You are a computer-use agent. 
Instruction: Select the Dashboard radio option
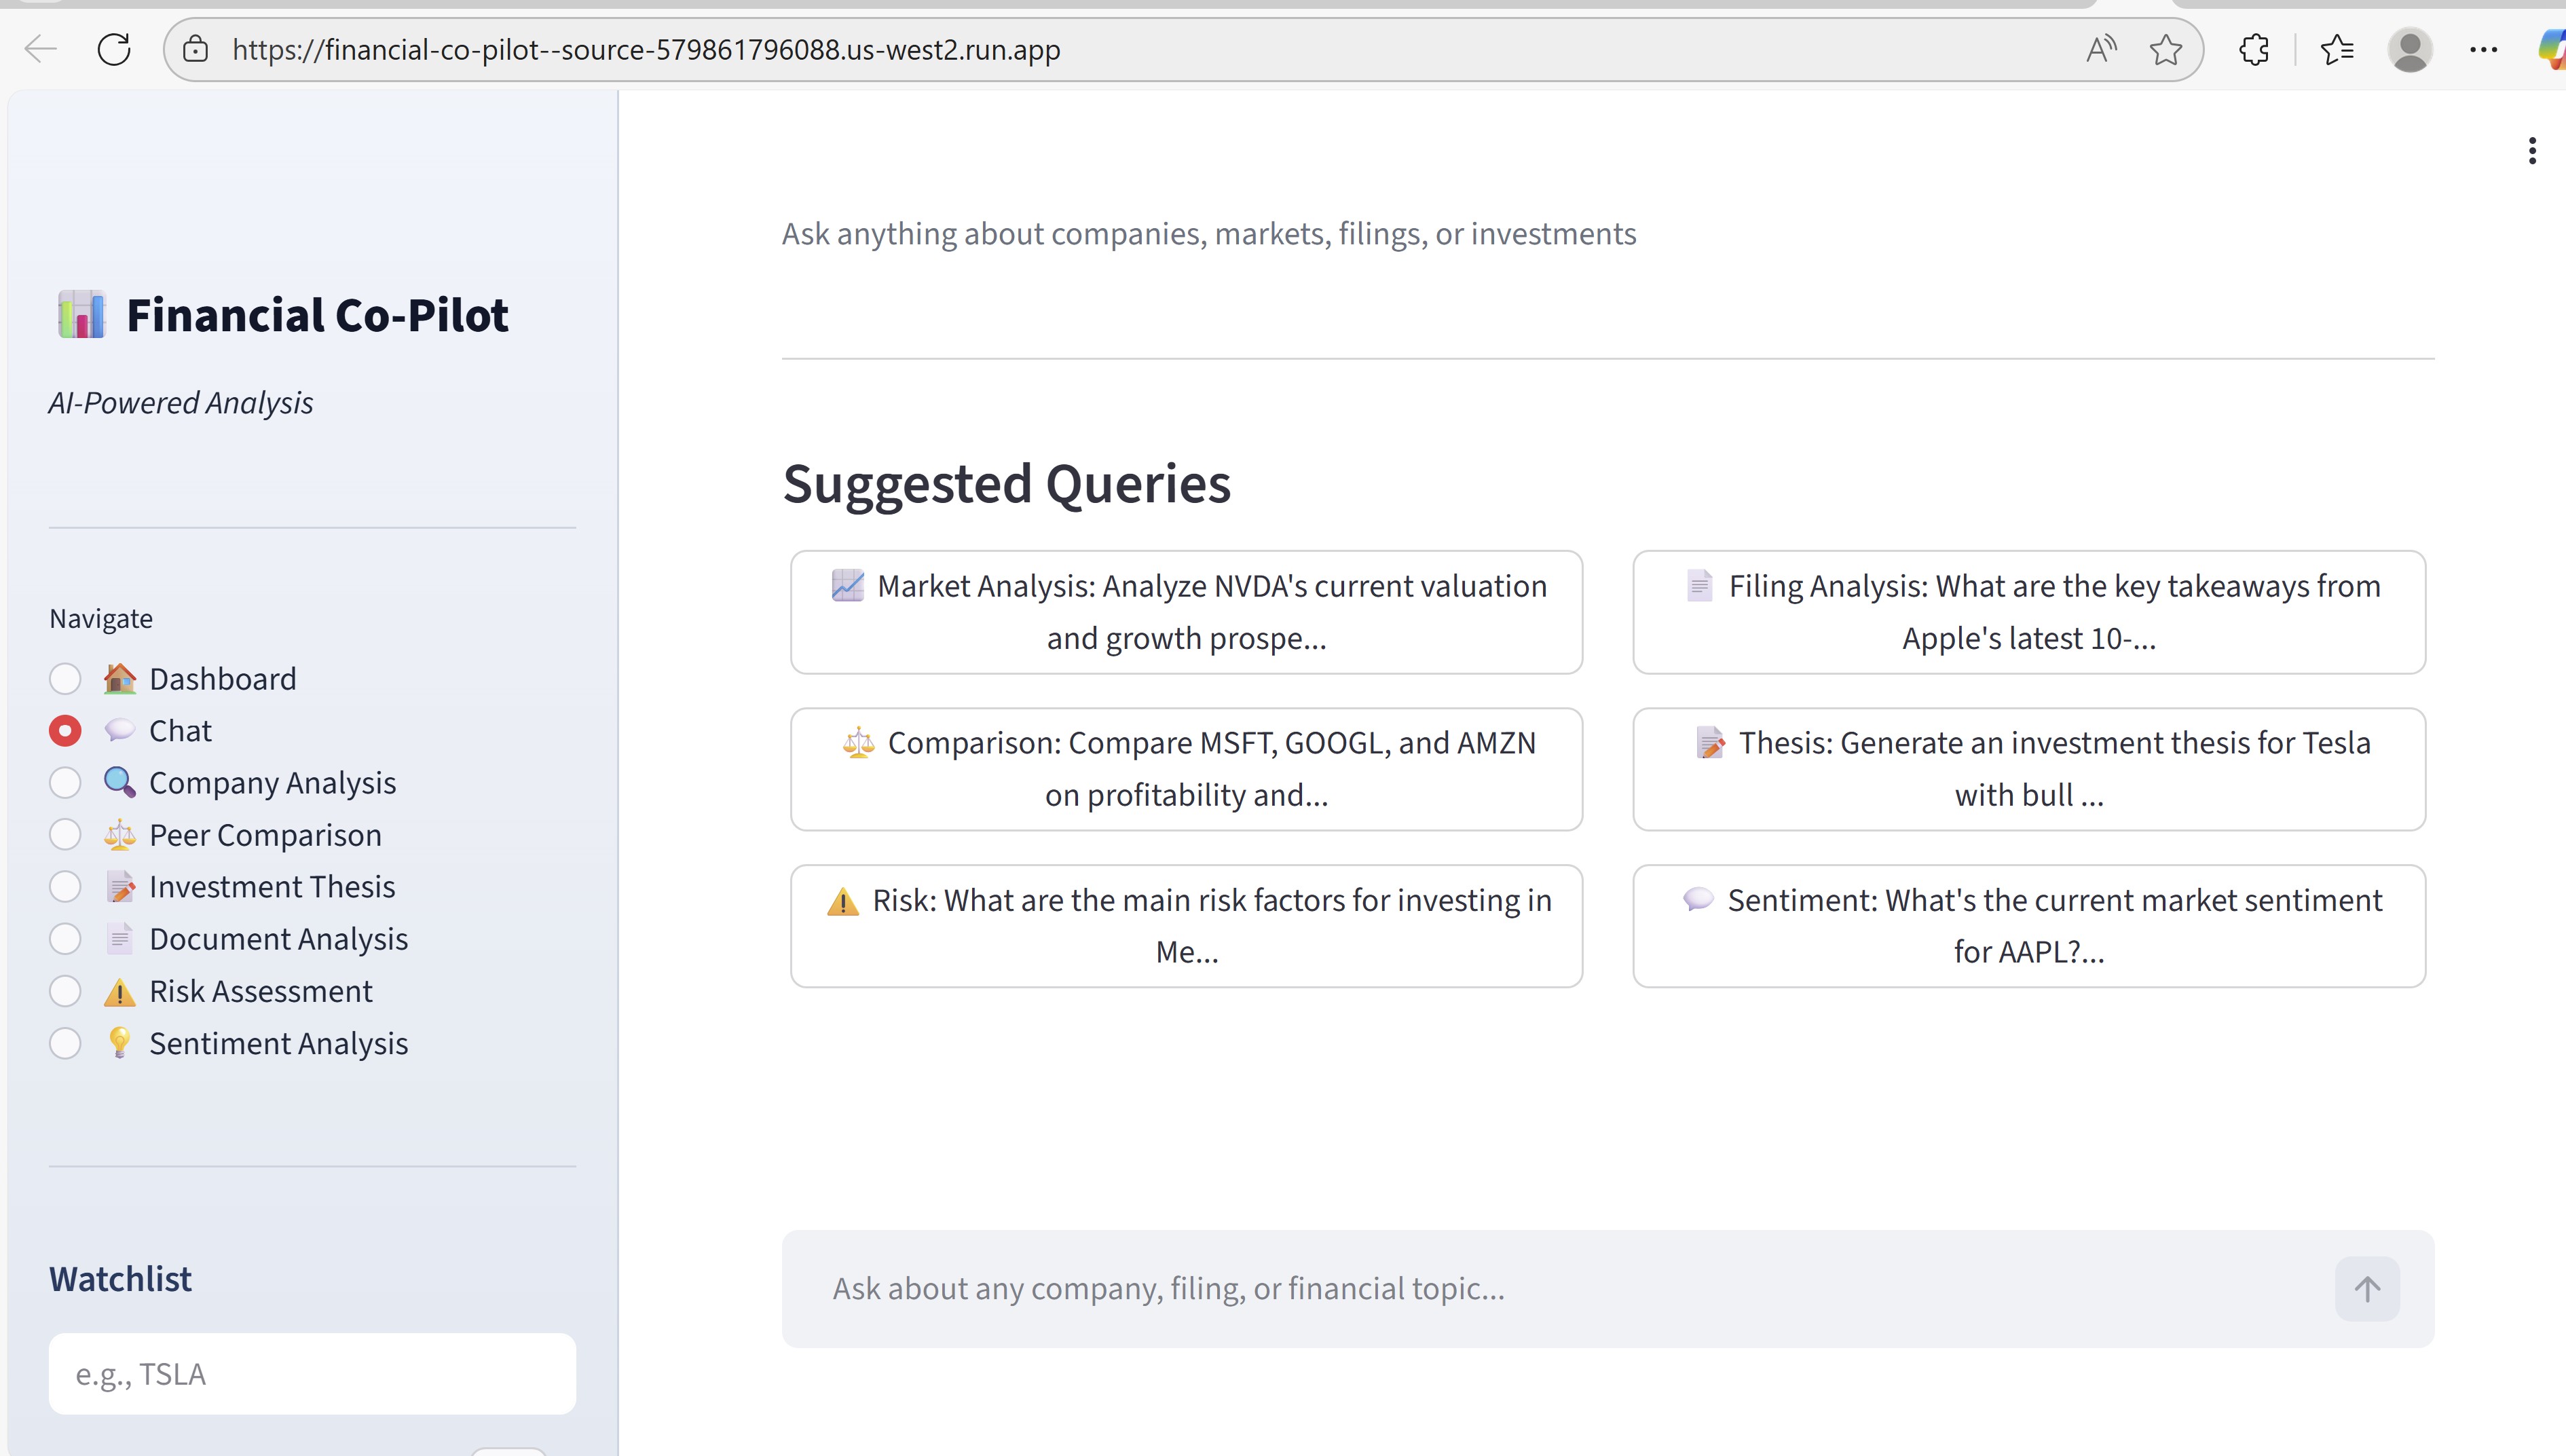click(65, 679)
